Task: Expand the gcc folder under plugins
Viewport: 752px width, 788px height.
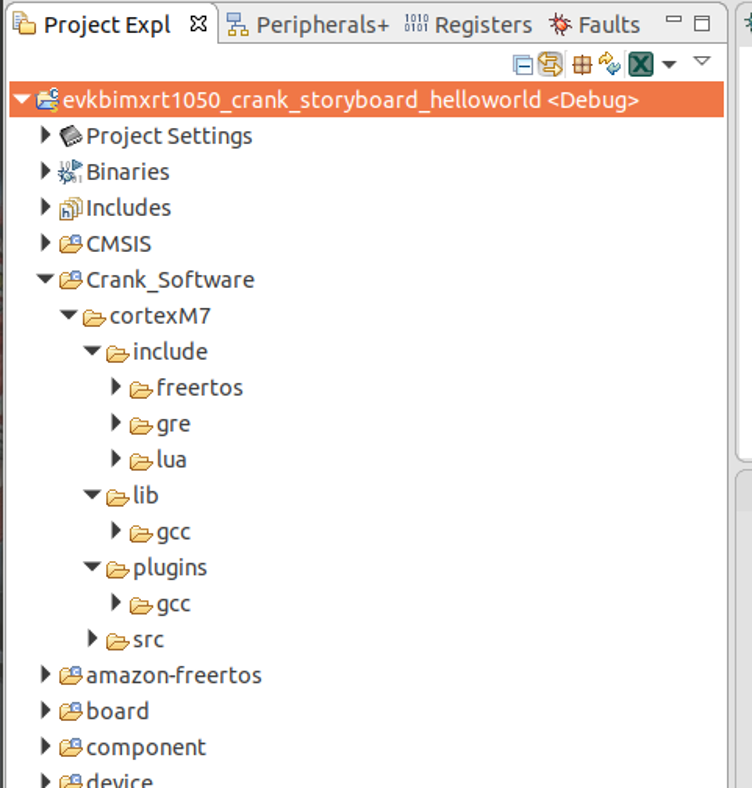Action: click(x=116, y=602)
